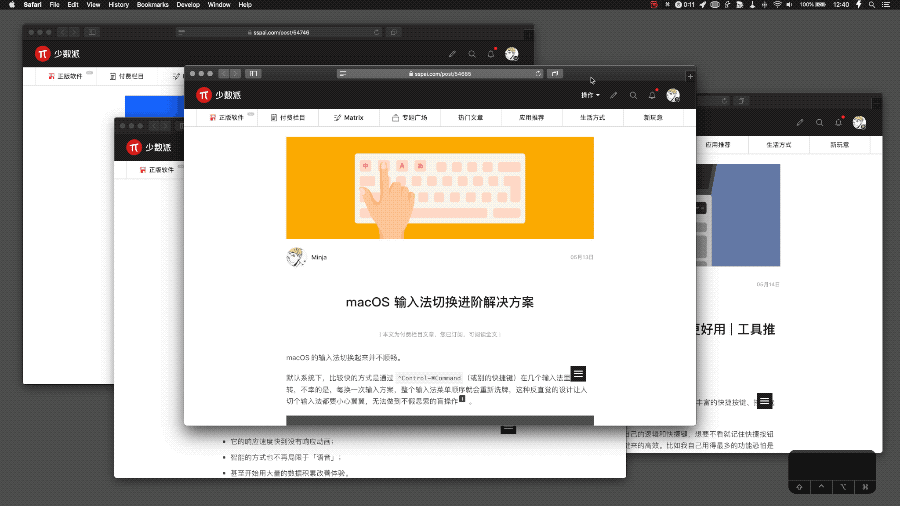Click the pencil icon in the right rear window
Screen dimensions: 900x506
pos(800,122)
